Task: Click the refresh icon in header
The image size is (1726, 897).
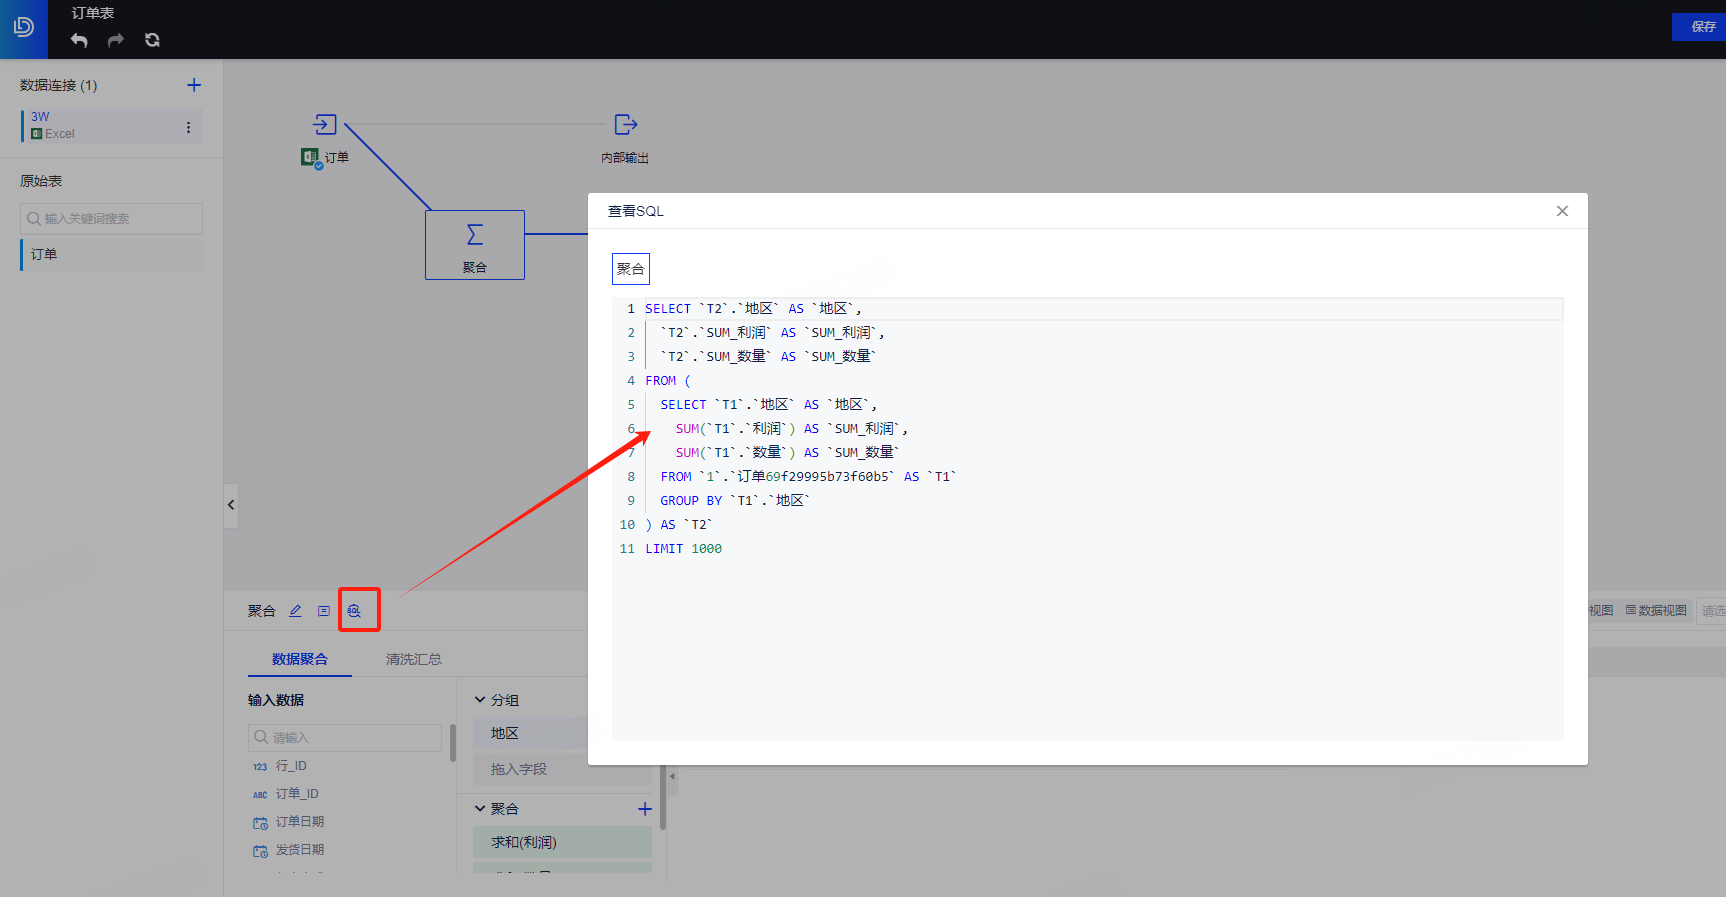Action: point(152,40)
